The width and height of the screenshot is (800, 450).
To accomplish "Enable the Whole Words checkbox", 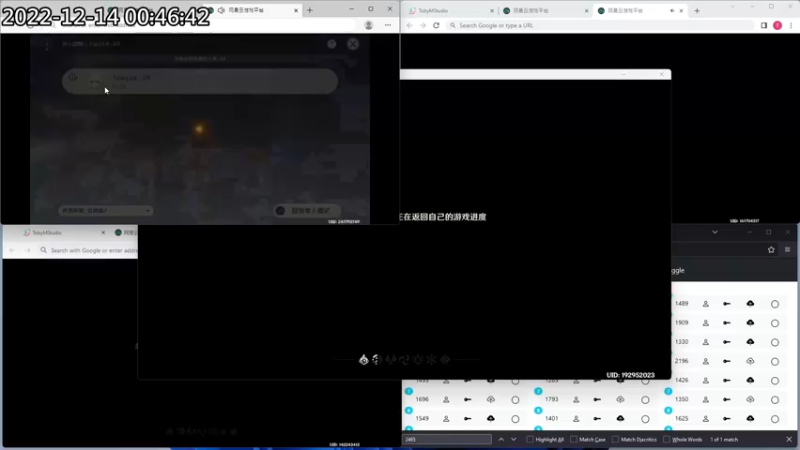I will coord(666,439).
